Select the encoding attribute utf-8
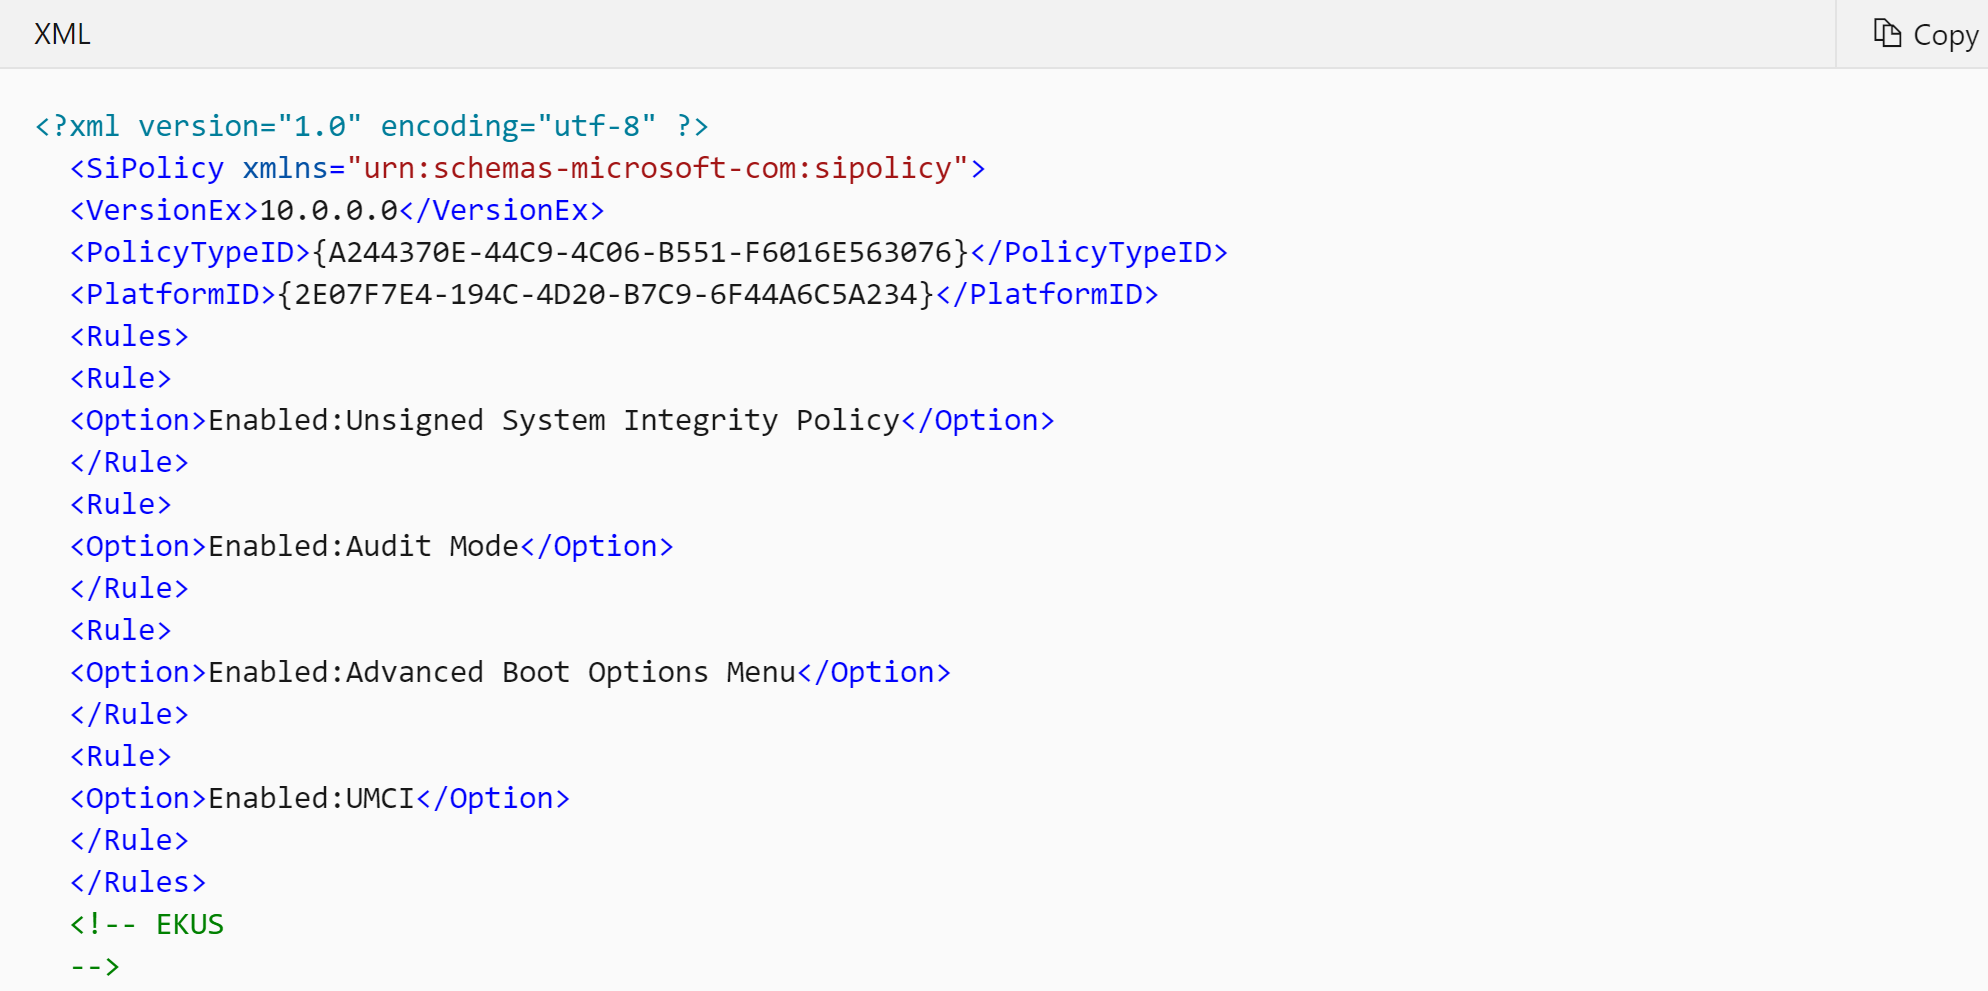The height and width of the screenshot is (991, 1988). pyautogui.click(x=596, y=125)
